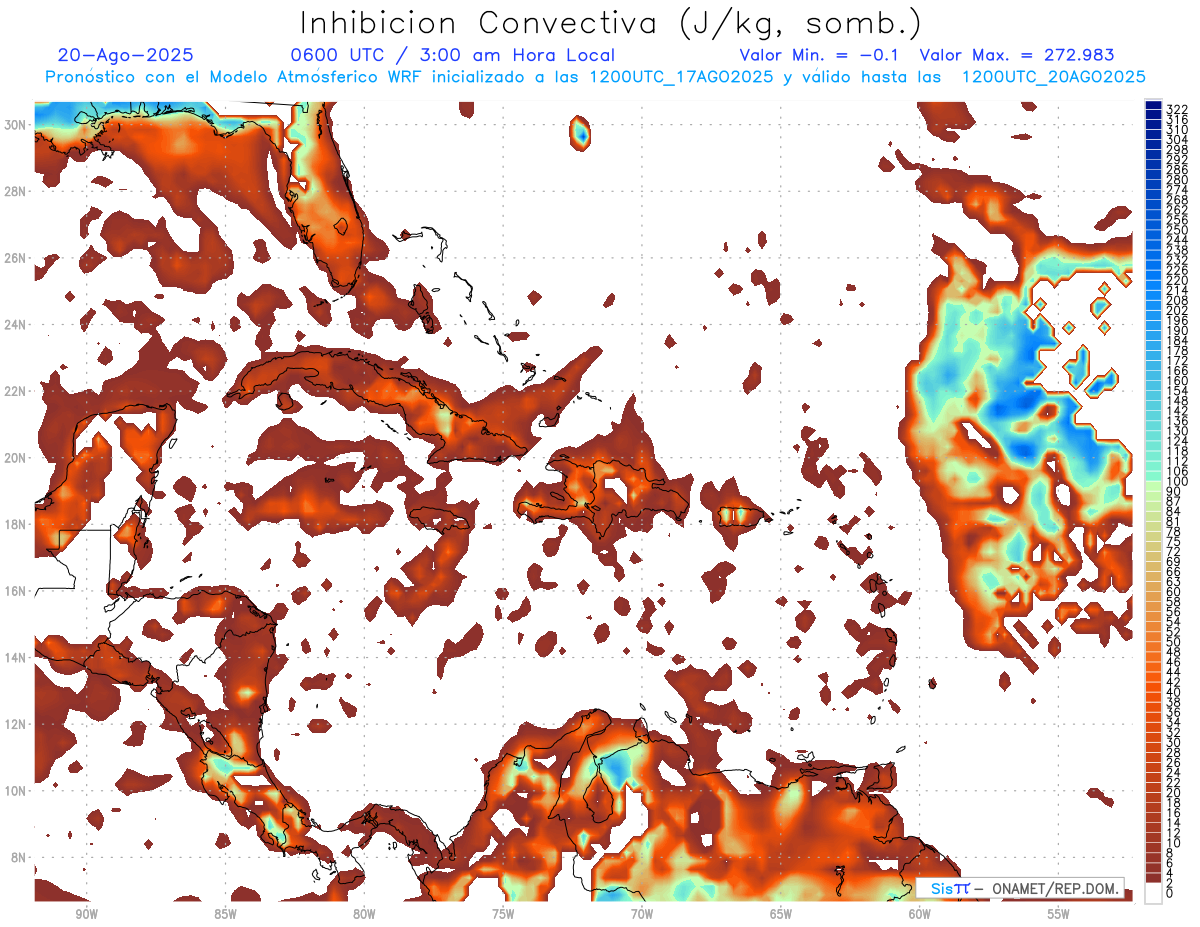The width and height of the screenshot is (1200, 927).
Task: Click the white 0 swatch in color bar
Action: click(x=1154, y=893)
